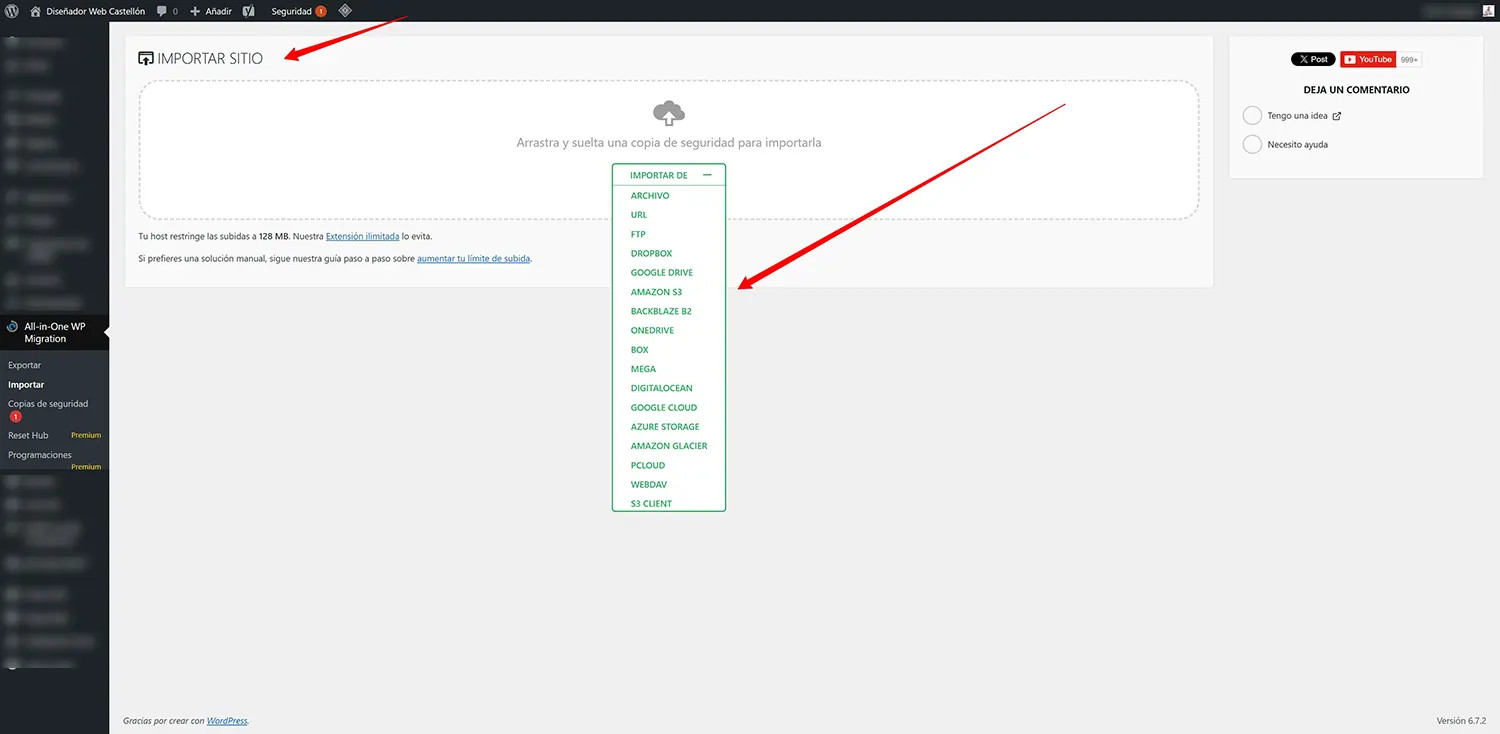1500x734 pixels.
Task: Select DROPBOX from the import list
Action: (651, 253)
